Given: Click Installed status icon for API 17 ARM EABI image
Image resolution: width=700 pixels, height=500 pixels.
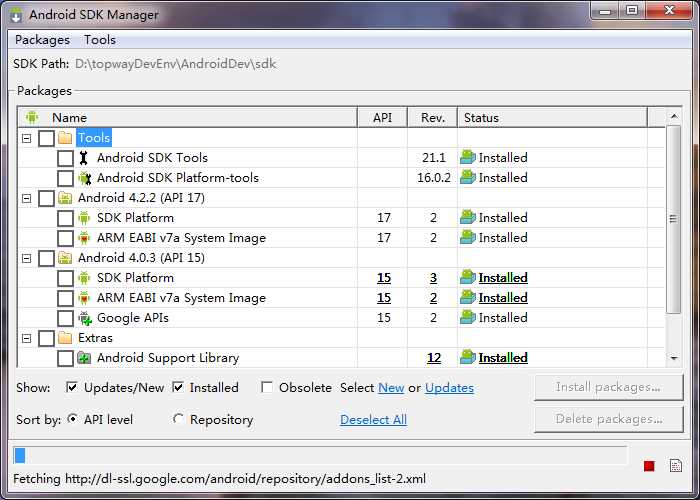Looking at the screenshot, I should 468,237.
